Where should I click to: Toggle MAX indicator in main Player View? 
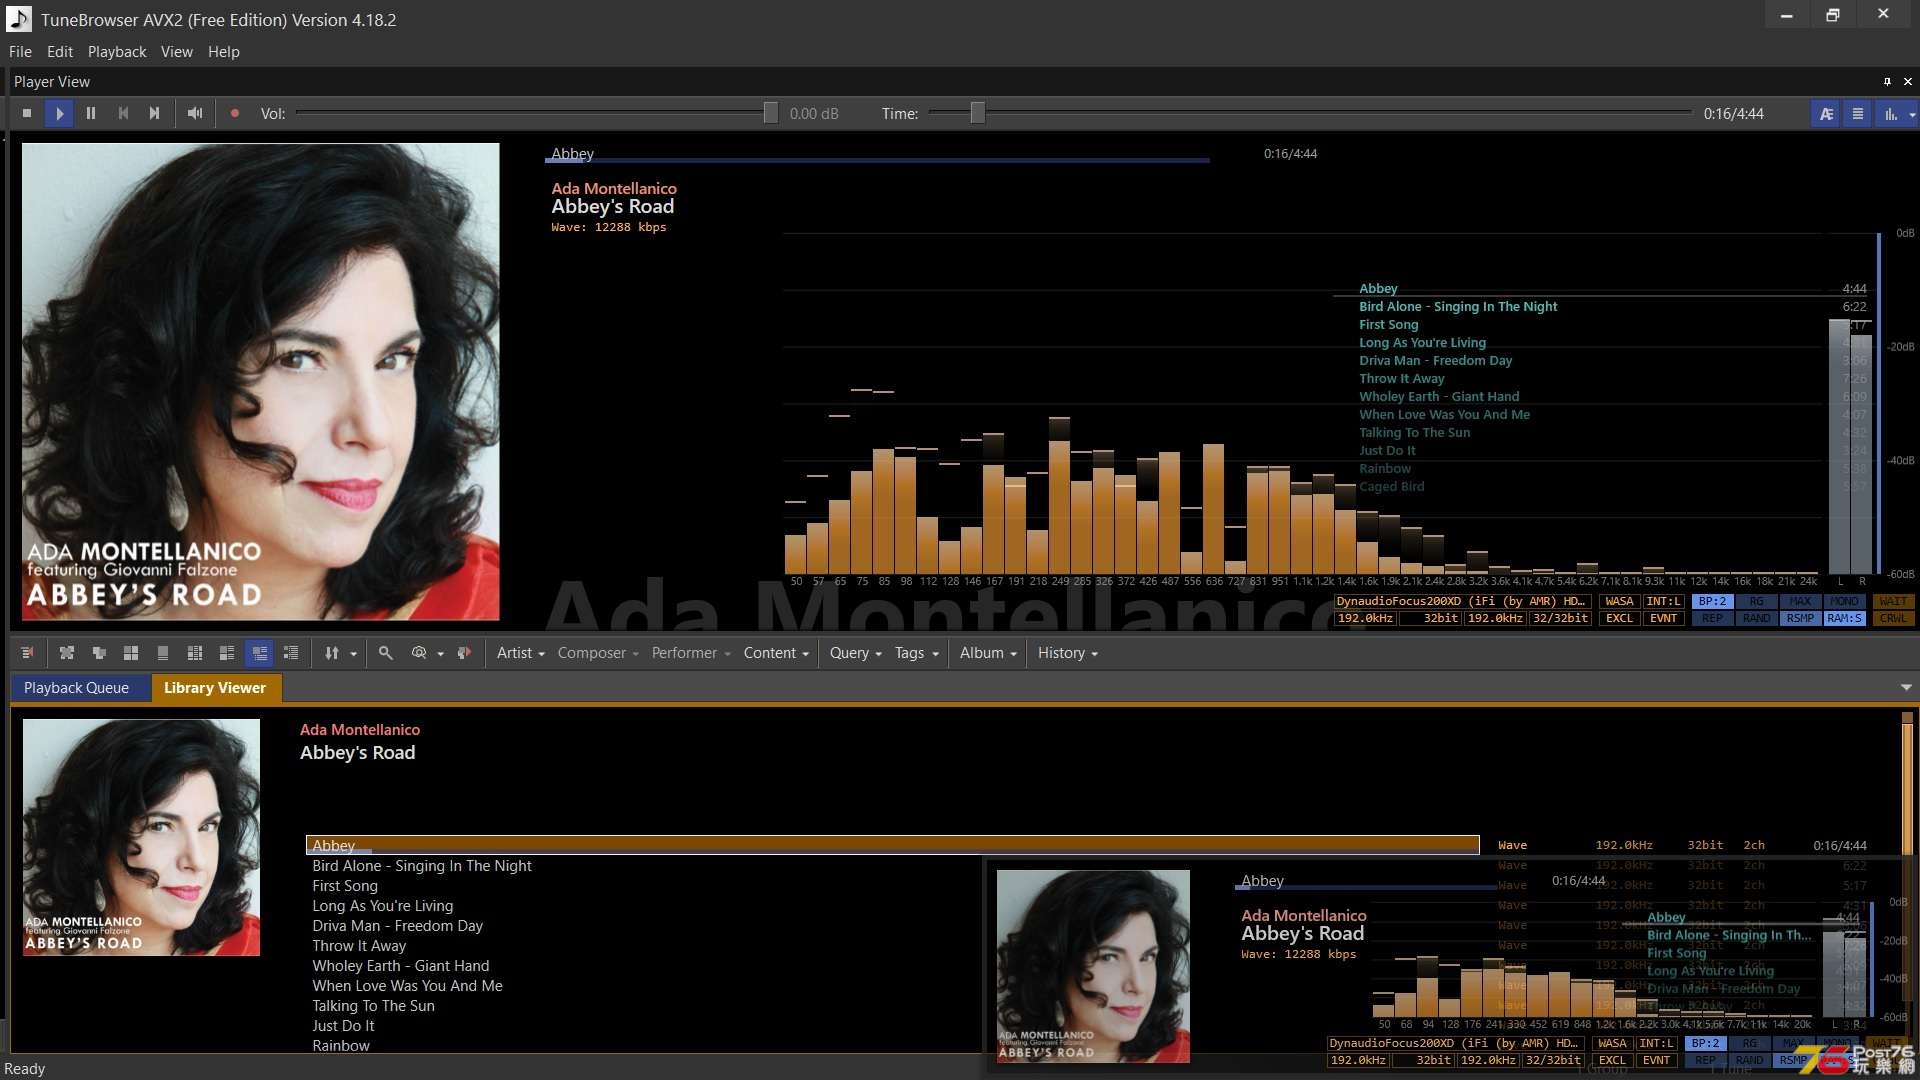click(x=1800, y=602)
